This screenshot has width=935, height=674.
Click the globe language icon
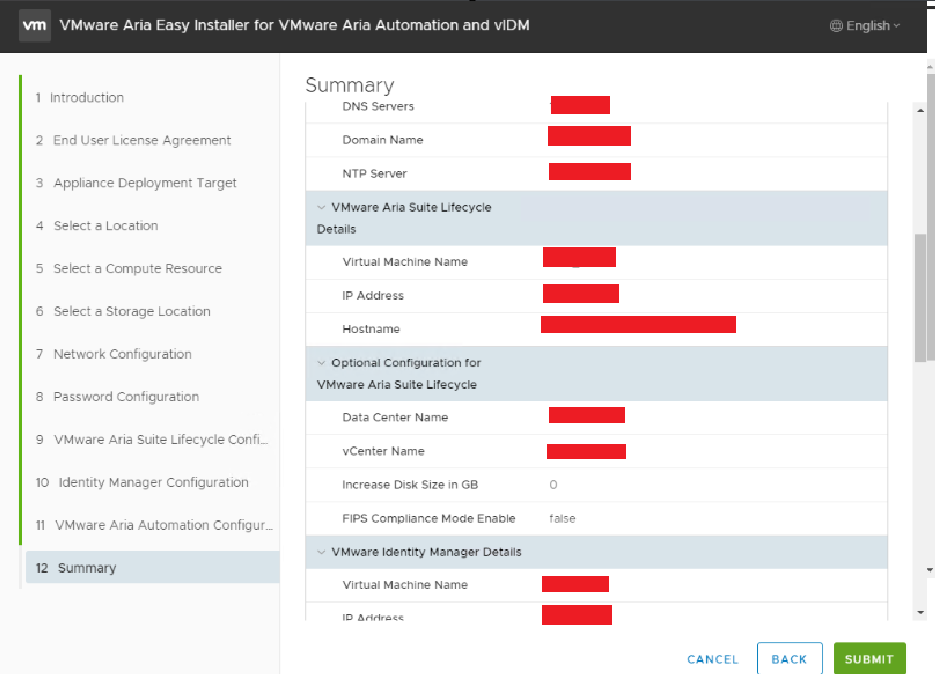point(836,26)
